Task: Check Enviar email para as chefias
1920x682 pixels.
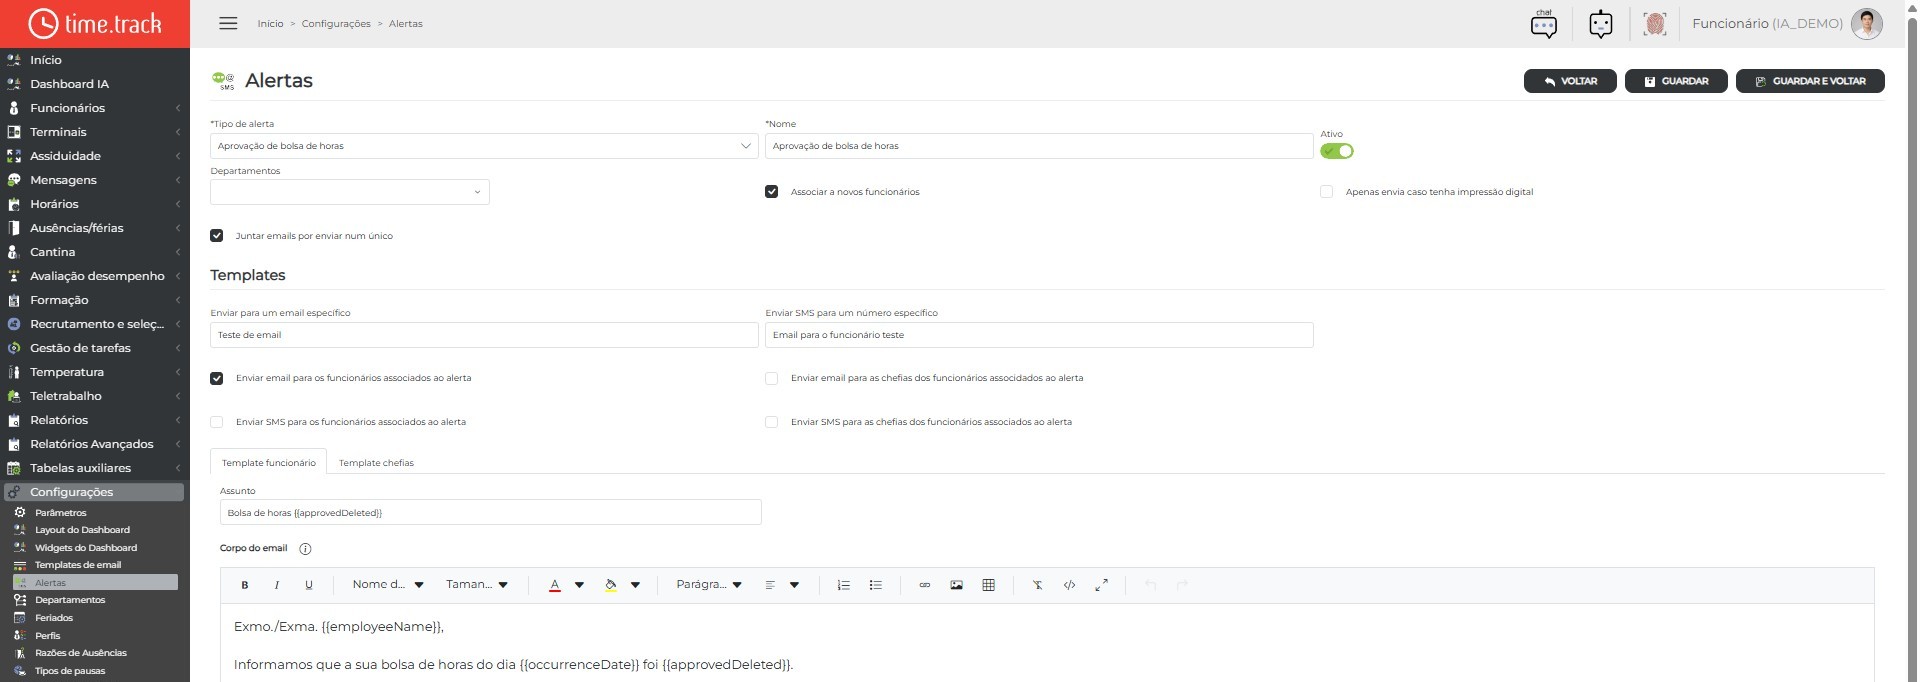Action: tap(772, 378)
